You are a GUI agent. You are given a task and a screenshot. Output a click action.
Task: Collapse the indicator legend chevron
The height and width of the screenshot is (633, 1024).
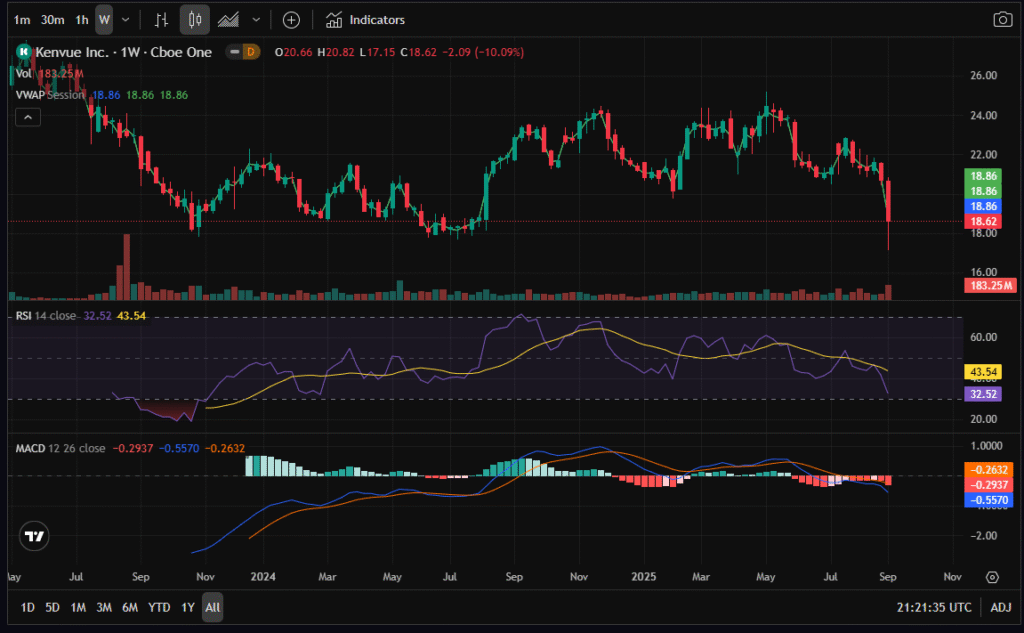click(x=28, y=118)
